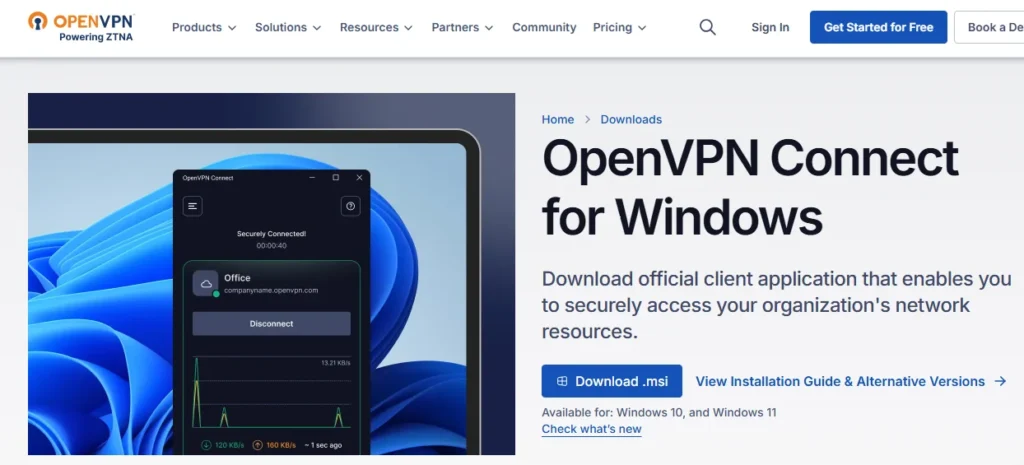Expand the Resources dropdown
This screenshot has width=1024, height=465.
376,27
